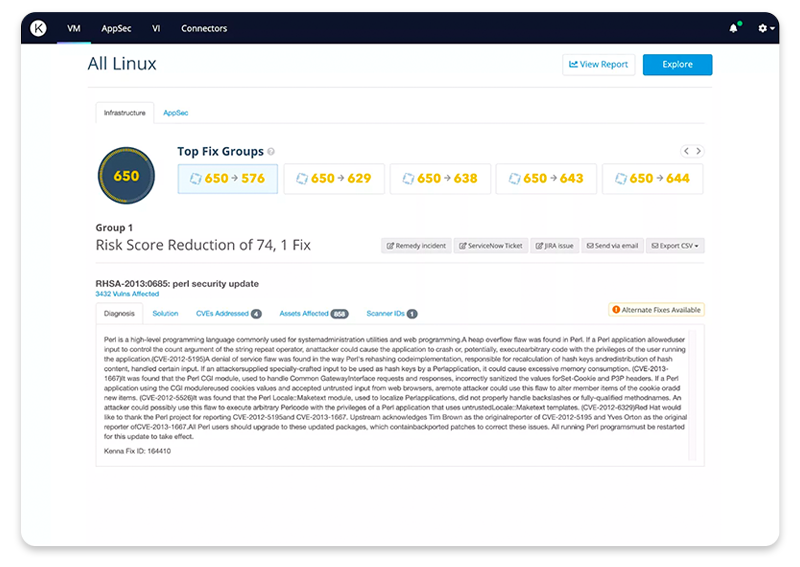The image size is (800, 567).
Task: Click the Kenna K logo icon
Action: (x=38, y=28)
